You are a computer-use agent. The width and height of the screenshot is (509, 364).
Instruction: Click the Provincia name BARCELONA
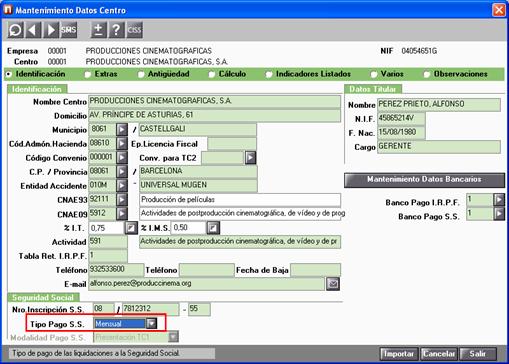point(198,172)
